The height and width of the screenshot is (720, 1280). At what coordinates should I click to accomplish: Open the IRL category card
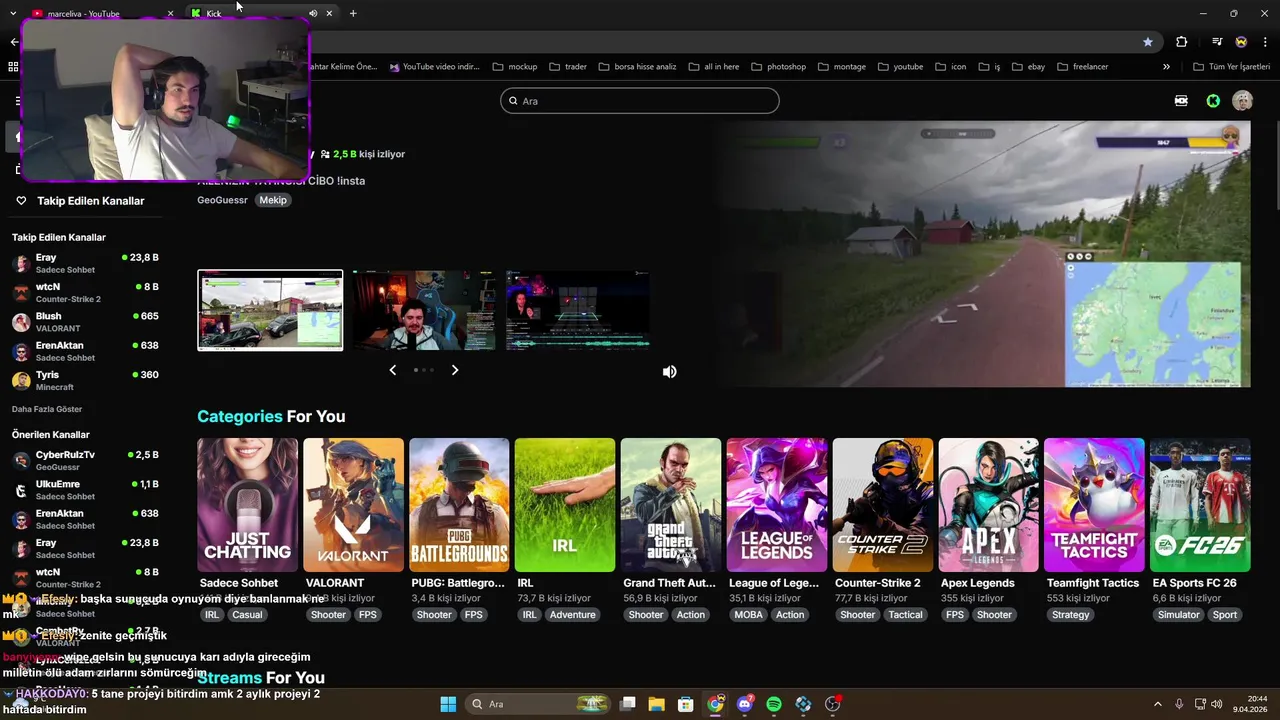coord(565,505)
